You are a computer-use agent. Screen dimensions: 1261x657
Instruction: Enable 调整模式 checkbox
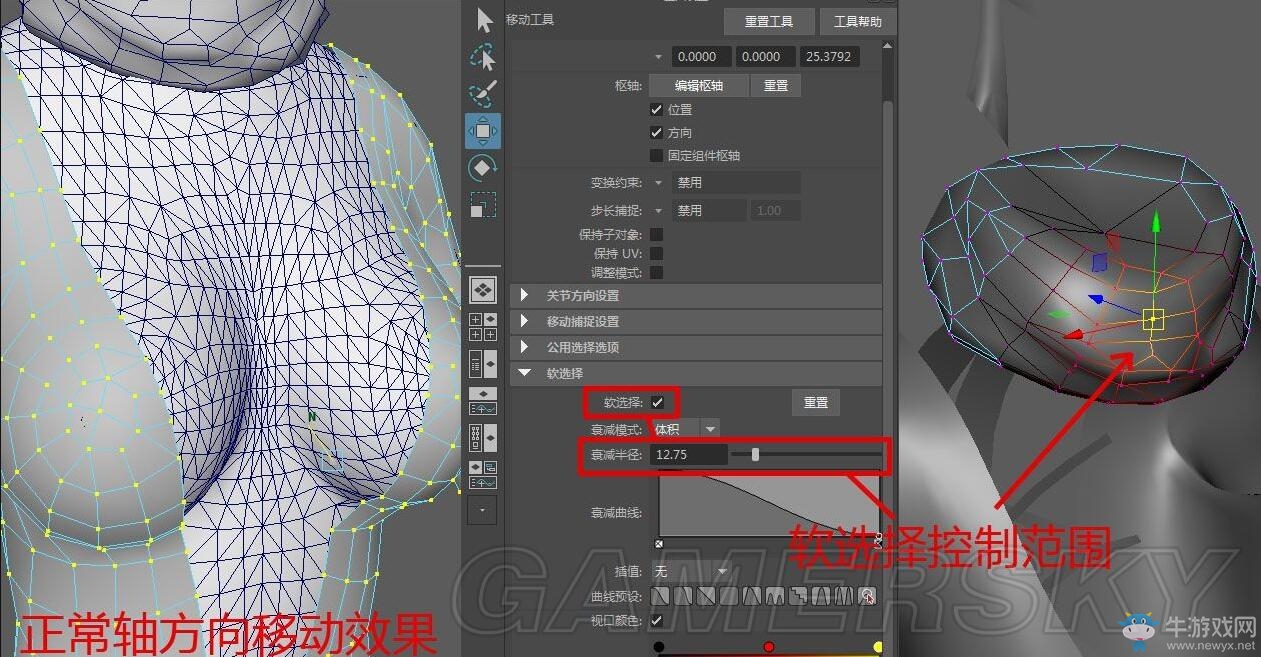coord(656,272)
